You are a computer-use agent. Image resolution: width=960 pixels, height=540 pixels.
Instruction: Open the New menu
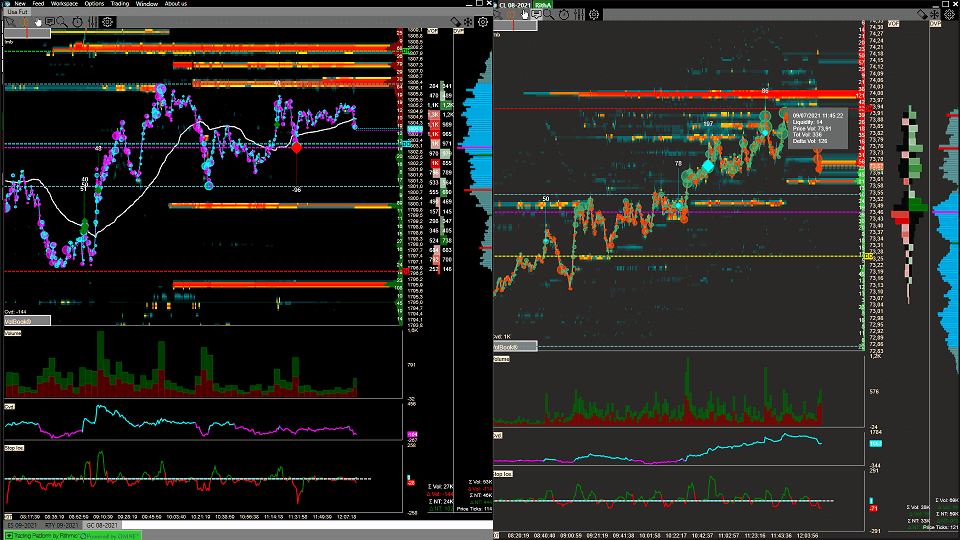(20, 4)
